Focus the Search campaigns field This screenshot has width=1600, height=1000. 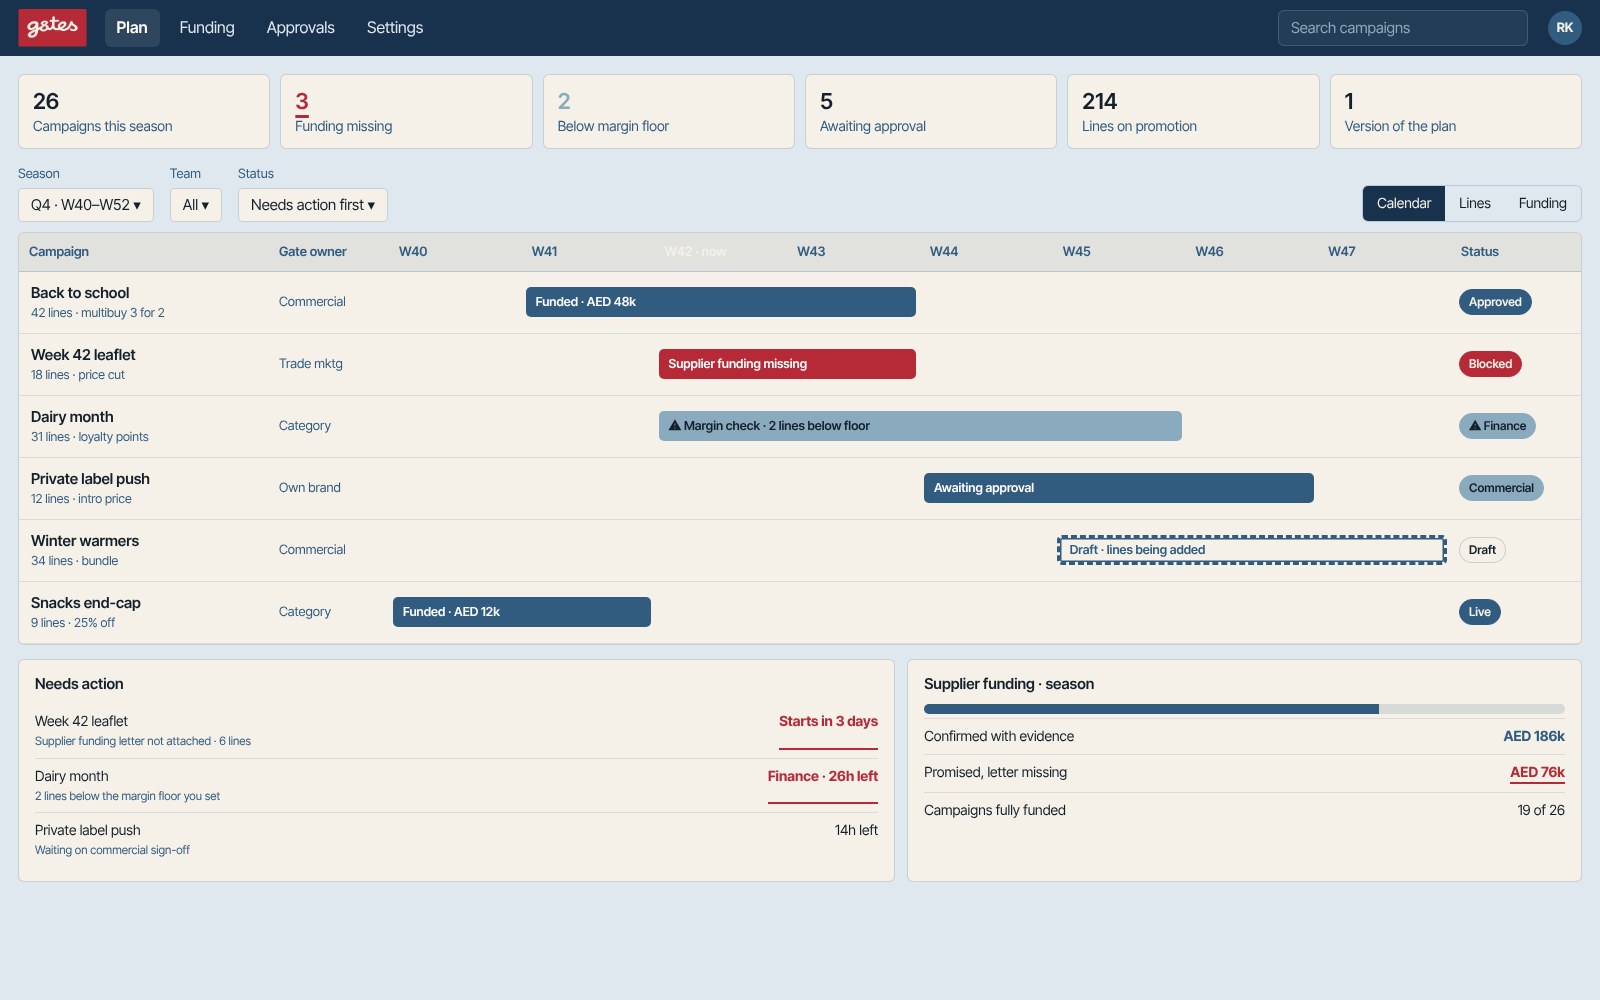(x=1402, y=28)
